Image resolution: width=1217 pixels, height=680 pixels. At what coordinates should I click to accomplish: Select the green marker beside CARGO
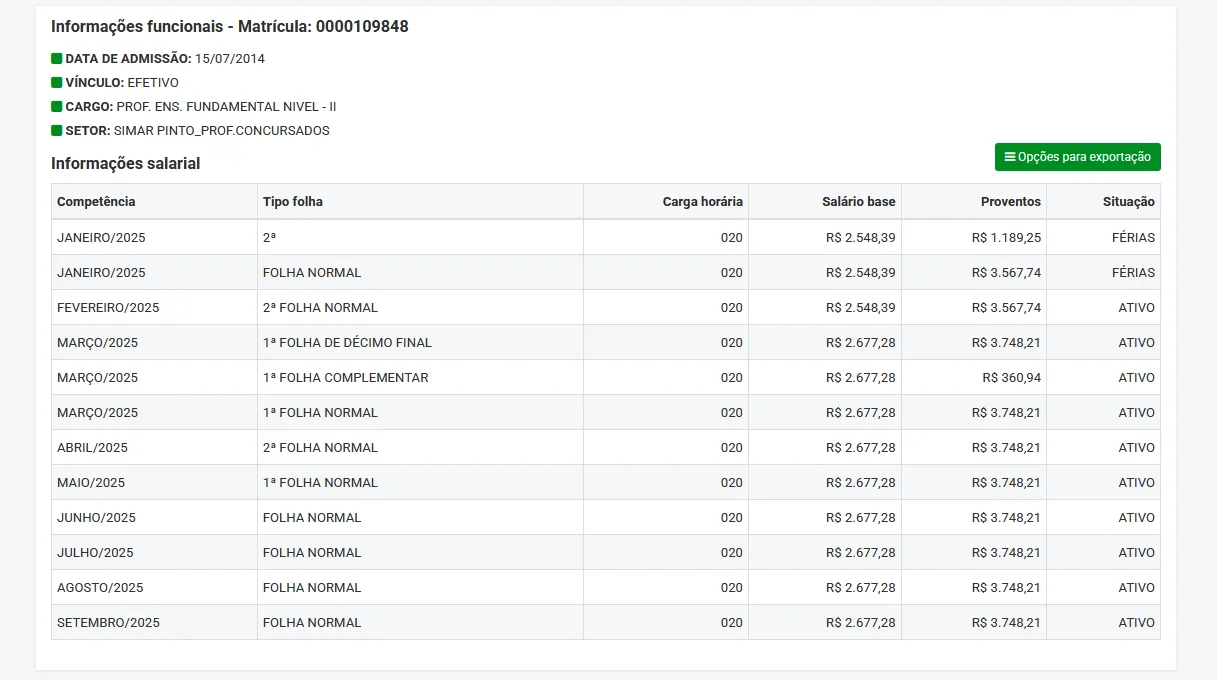point(57,107)
